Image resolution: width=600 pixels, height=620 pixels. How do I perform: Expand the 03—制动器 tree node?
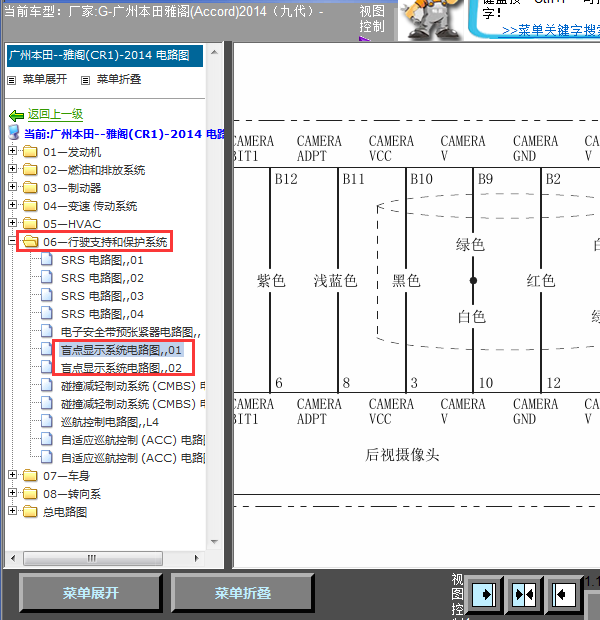point(12,186)
